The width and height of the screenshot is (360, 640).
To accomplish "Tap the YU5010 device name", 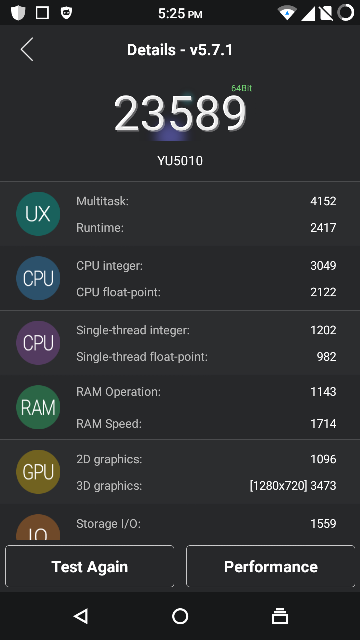I will (x=180, y=161).
